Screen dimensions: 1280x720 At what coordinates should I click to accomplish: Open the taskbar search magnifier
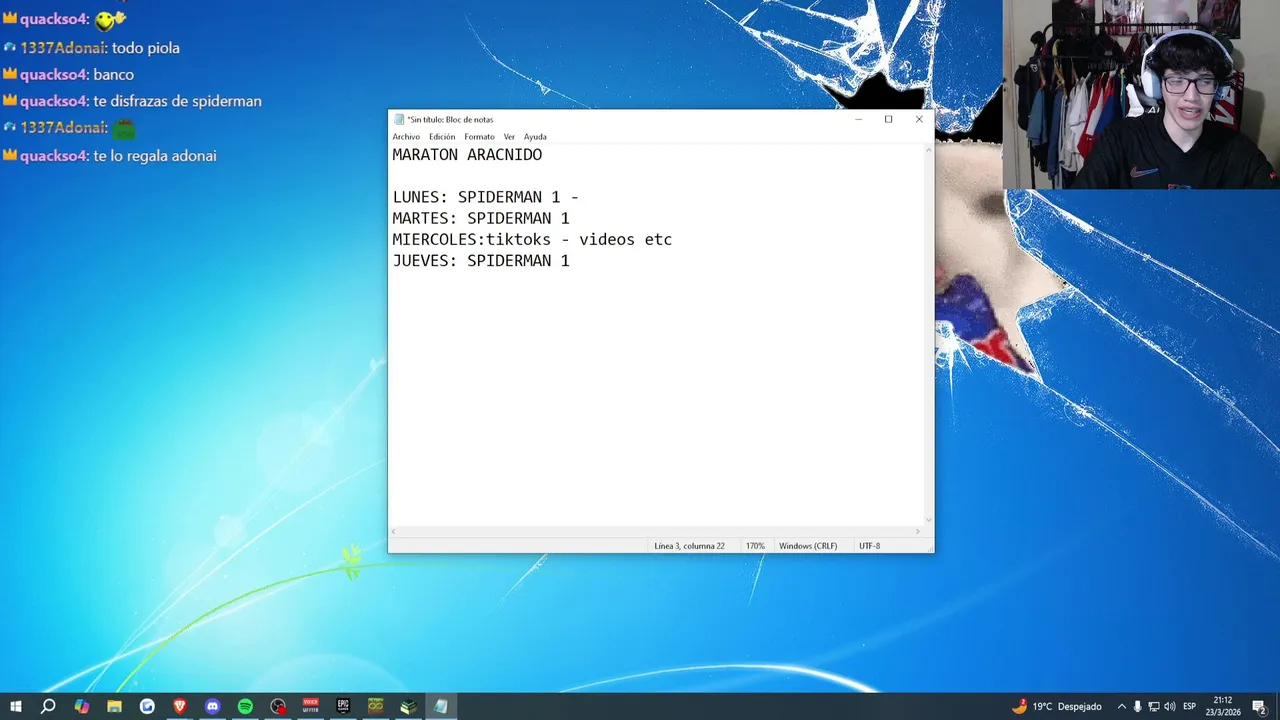point(48,707)
